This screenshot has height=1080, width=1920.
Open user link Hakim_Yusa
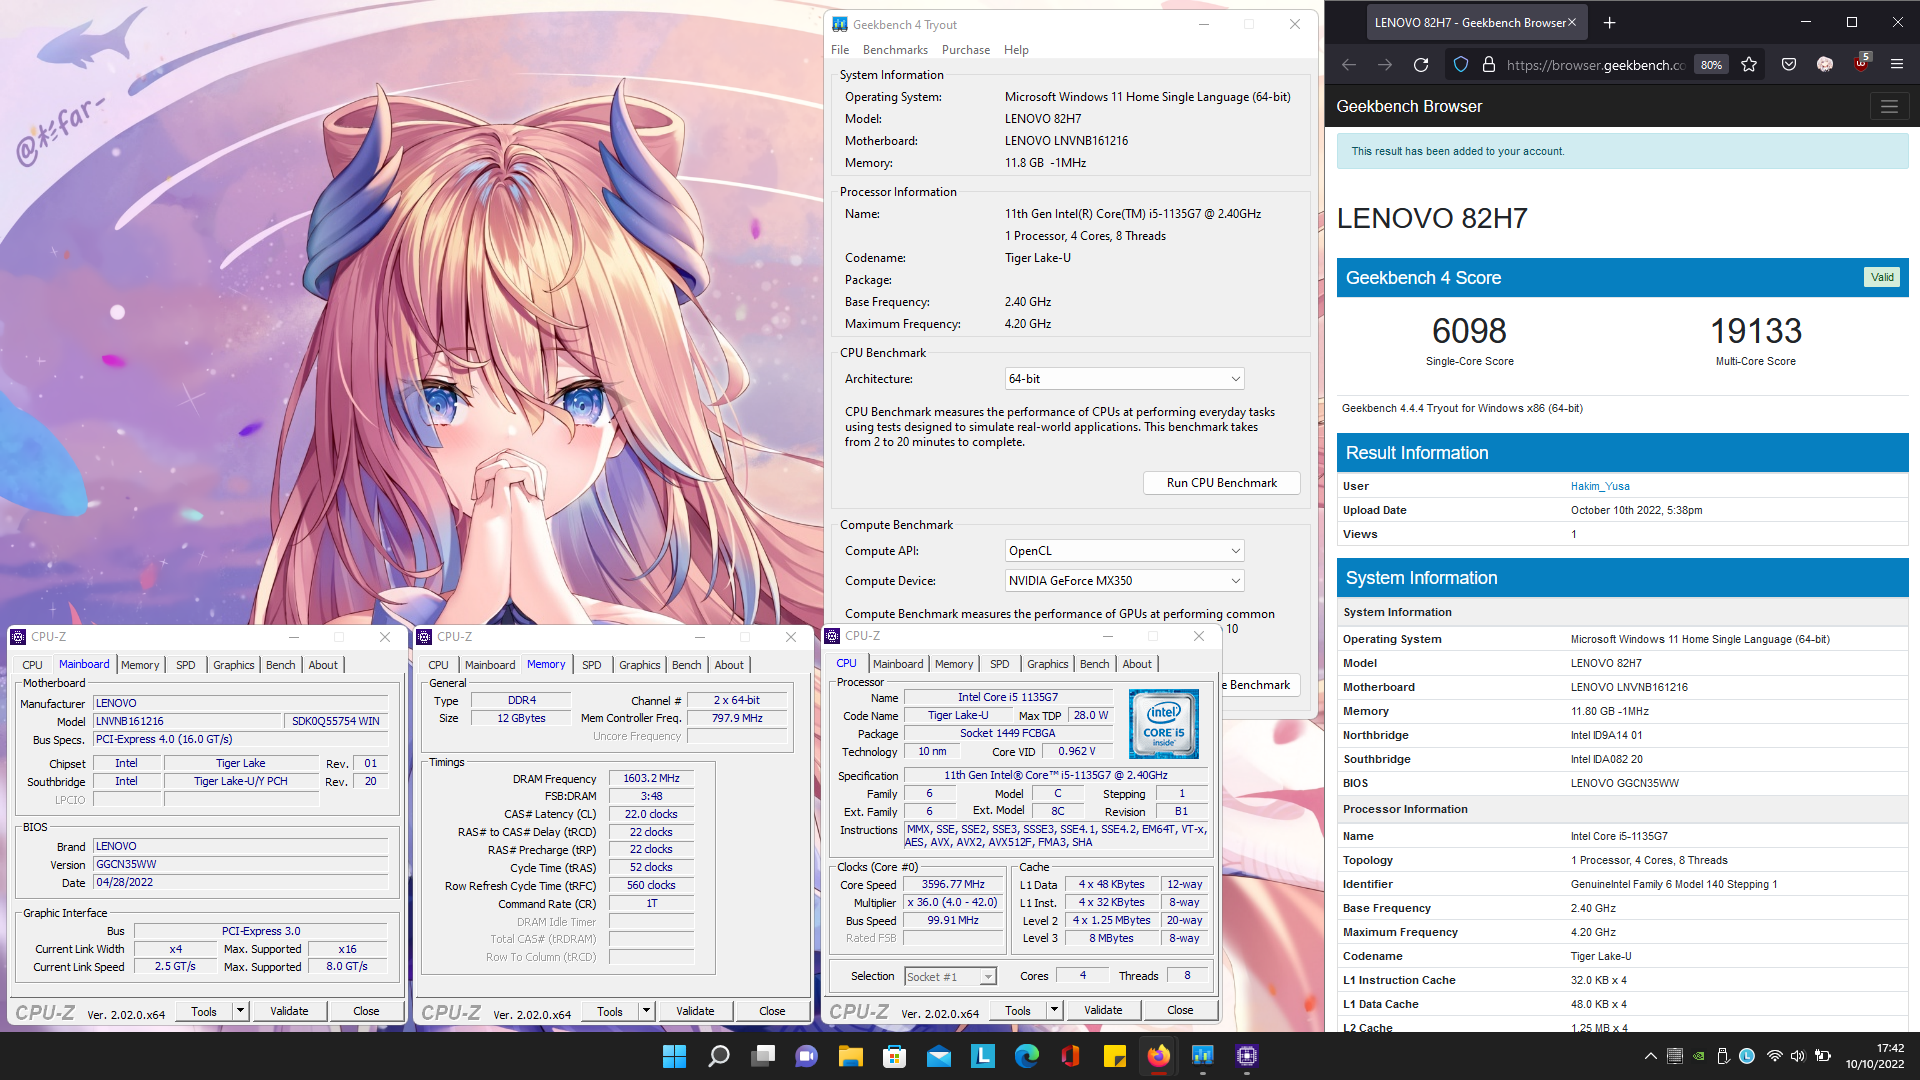click(x=1599, y=486)
